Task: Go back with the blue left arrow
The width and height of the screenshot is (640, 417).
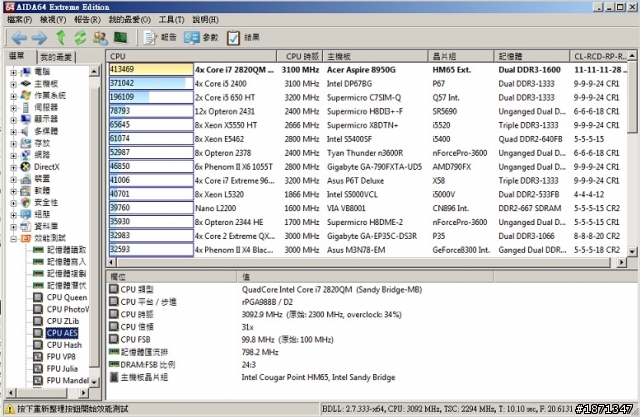Action: pos(19,38)
